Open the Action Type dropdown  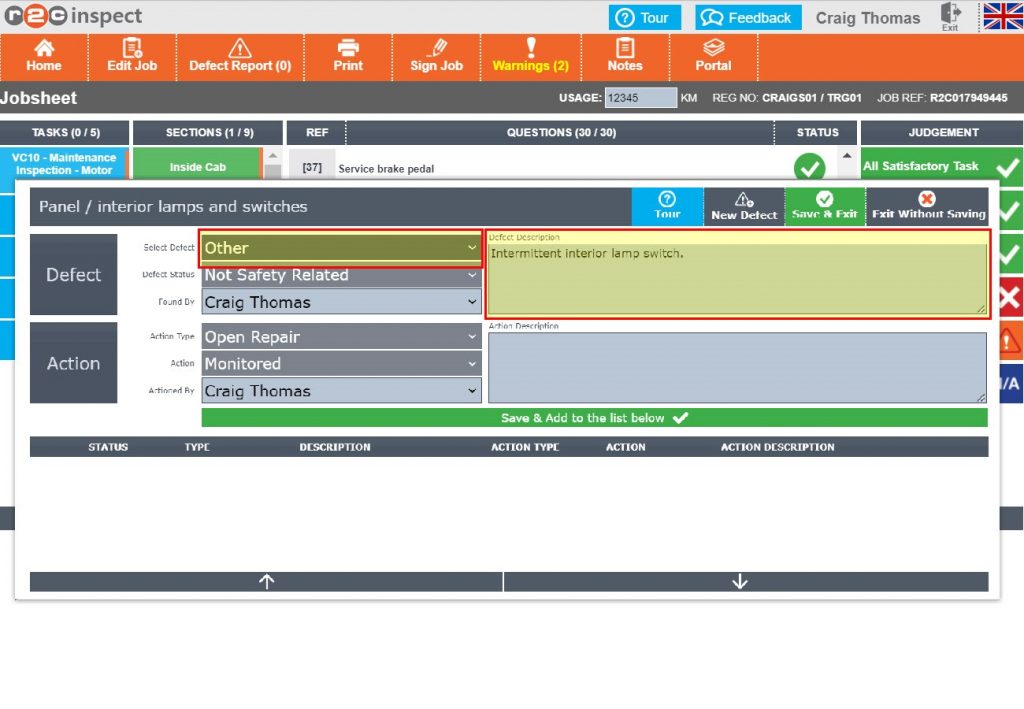click(340, 337)
